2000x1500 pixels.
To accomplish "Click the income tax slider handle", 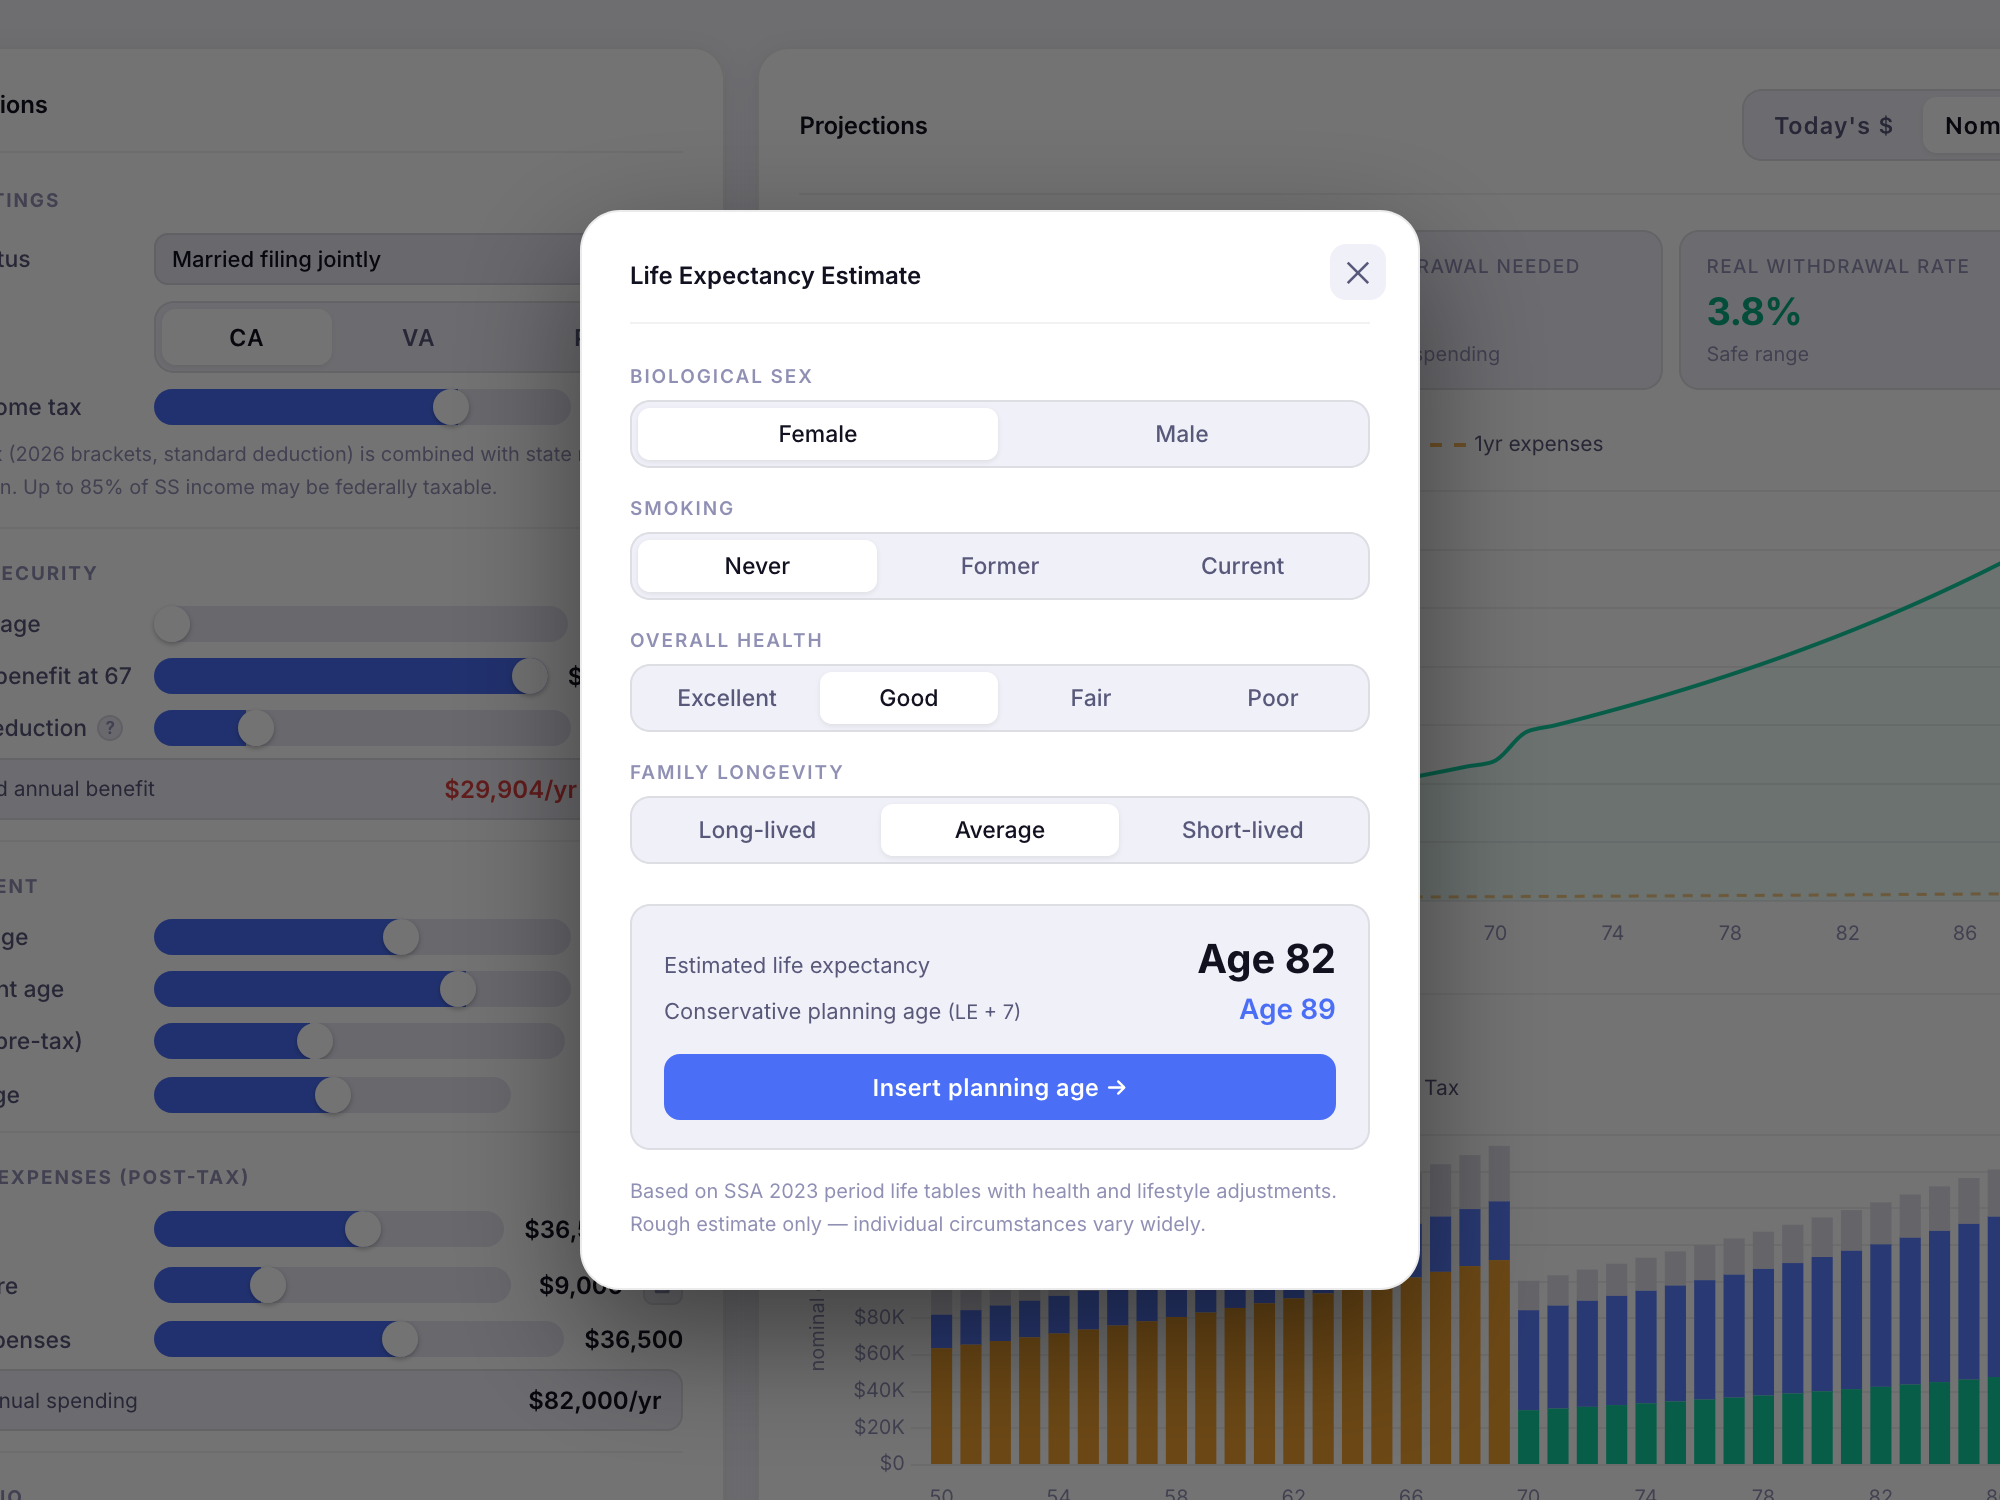I will click(x=451, y=407).
